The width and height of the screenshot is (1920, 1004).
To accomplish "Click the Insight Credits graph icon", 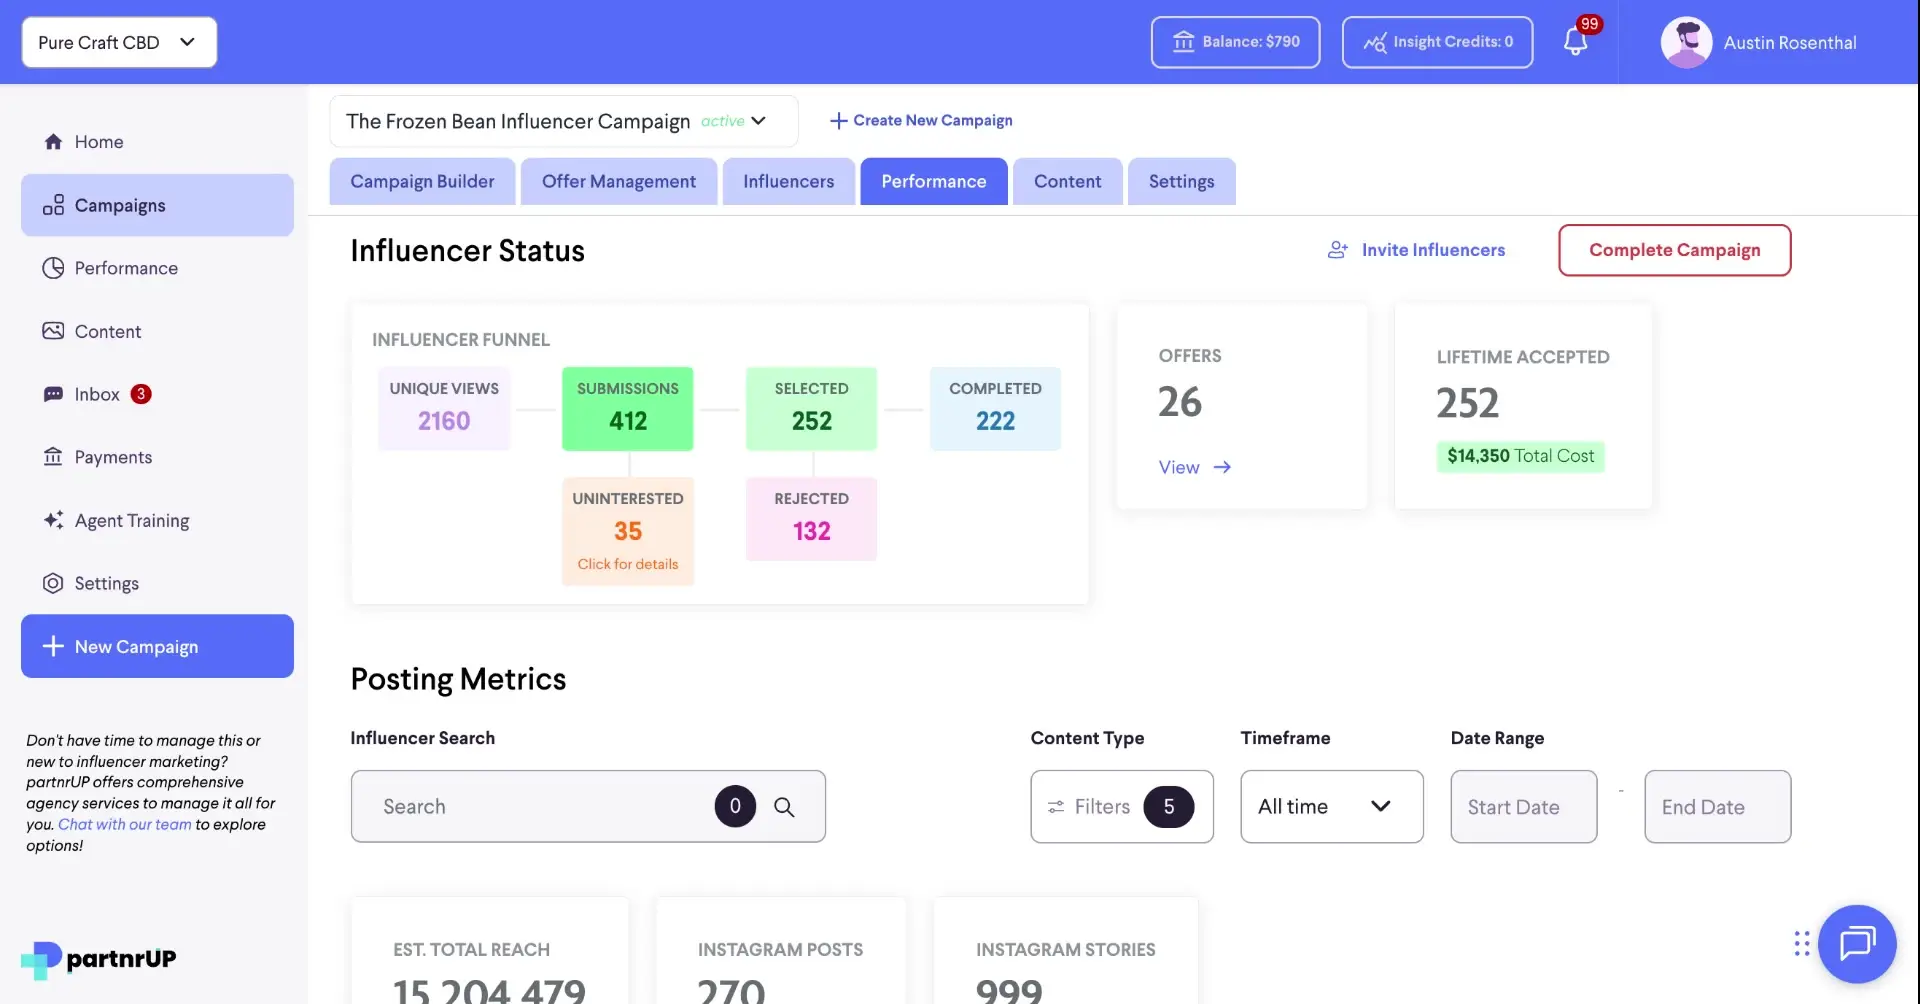I will pyautogui.click(x=1377, y=42).
